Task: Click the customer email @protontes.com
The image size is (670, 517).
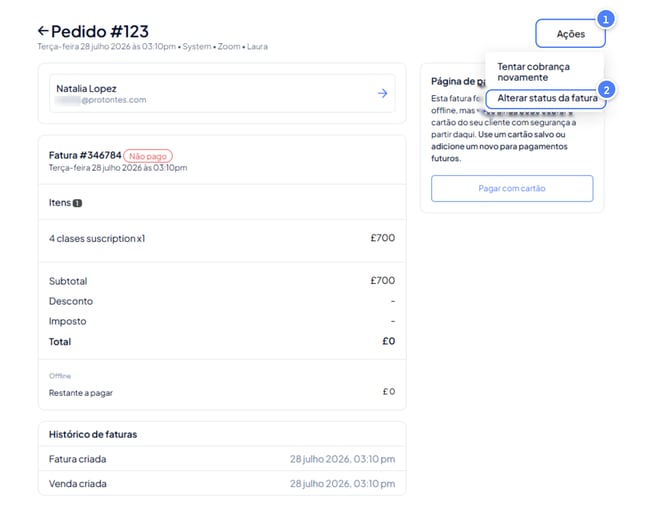Action: 101,100
